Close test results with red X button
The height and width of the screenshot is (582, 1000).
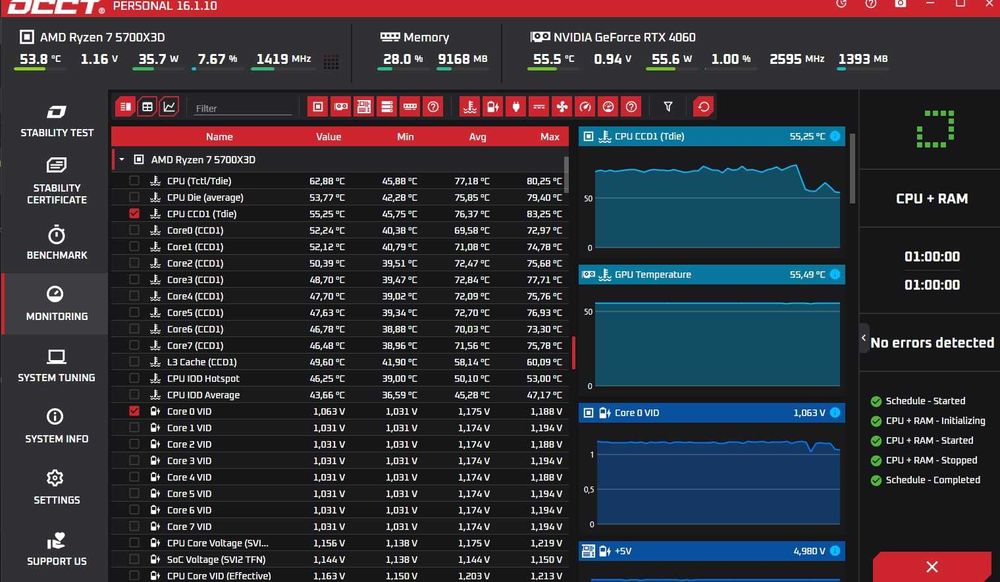pos(932,567)
